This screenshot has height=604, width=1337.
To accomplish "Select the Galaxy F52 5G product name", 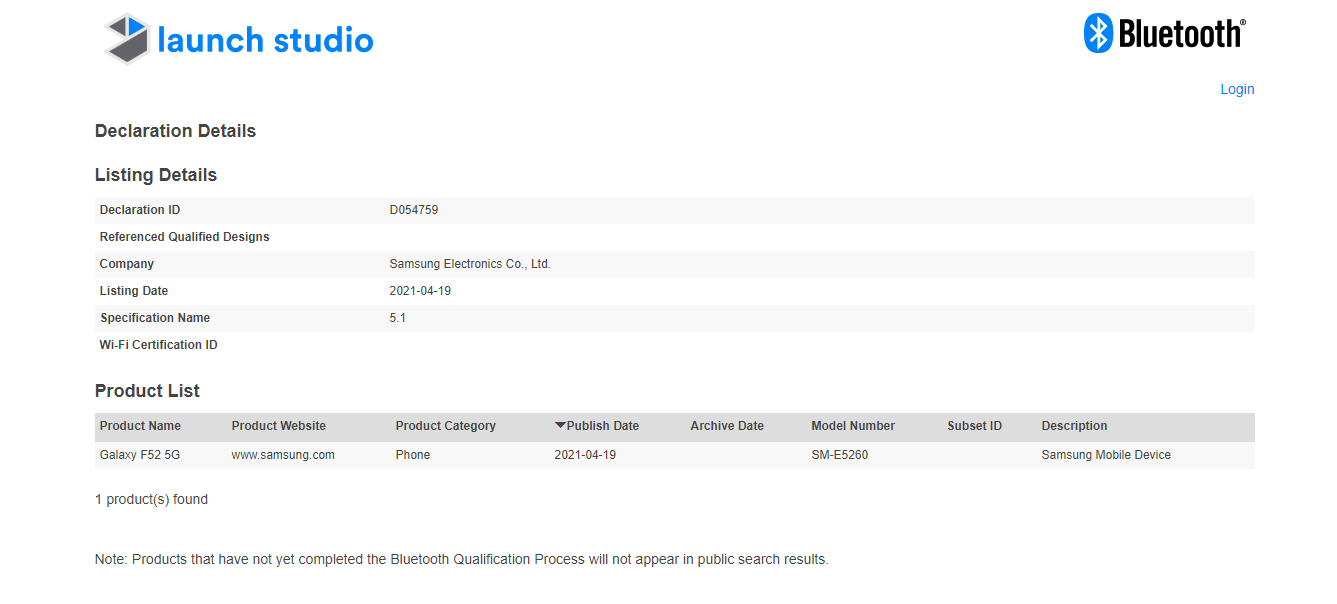I will point(140,455).
